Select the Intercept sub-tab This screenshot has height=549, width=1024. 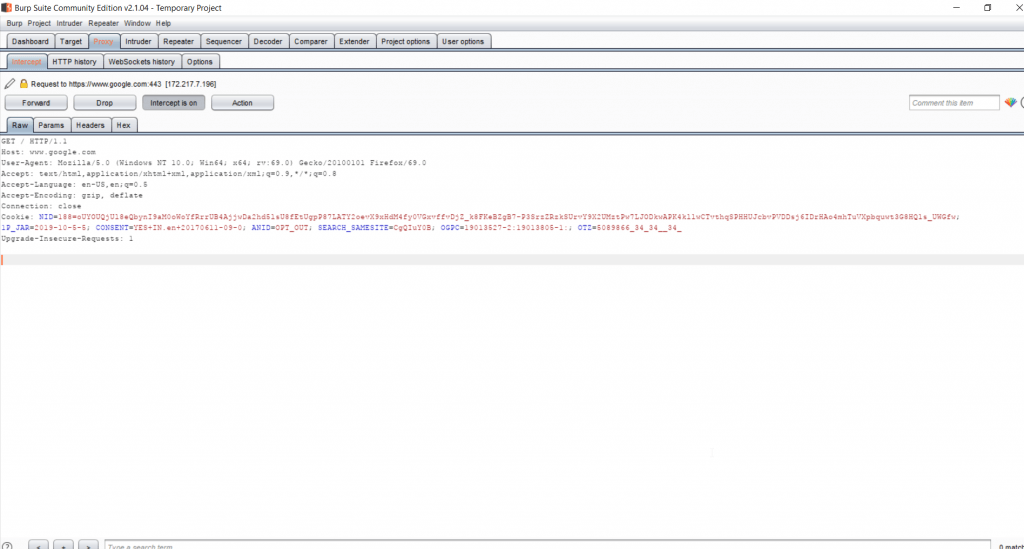point(27,61)
